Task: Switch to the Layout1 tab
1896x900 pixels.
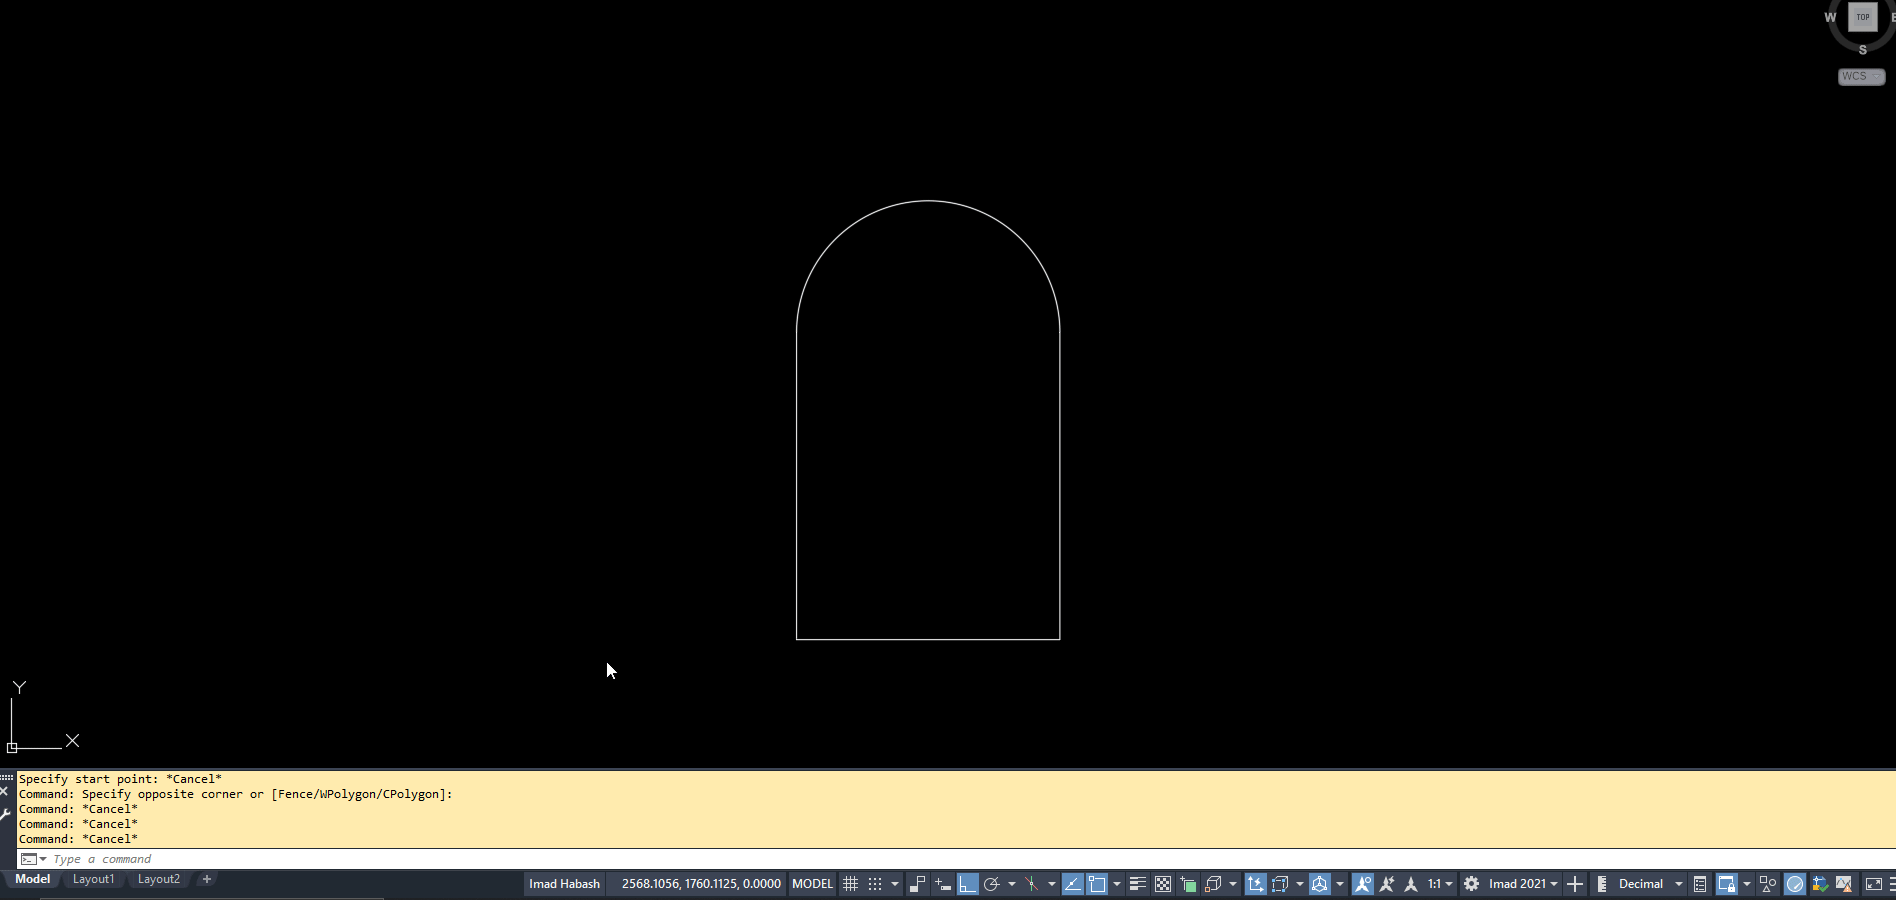Action: [93, 879]
